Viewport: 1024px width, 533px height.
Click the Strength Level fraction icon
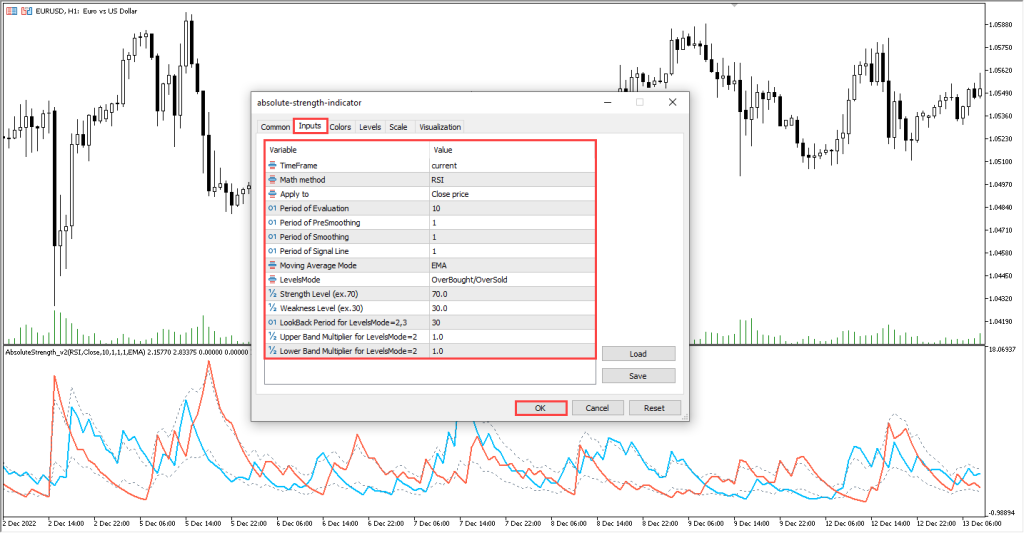pyautogui.click(x=272, y=294)
